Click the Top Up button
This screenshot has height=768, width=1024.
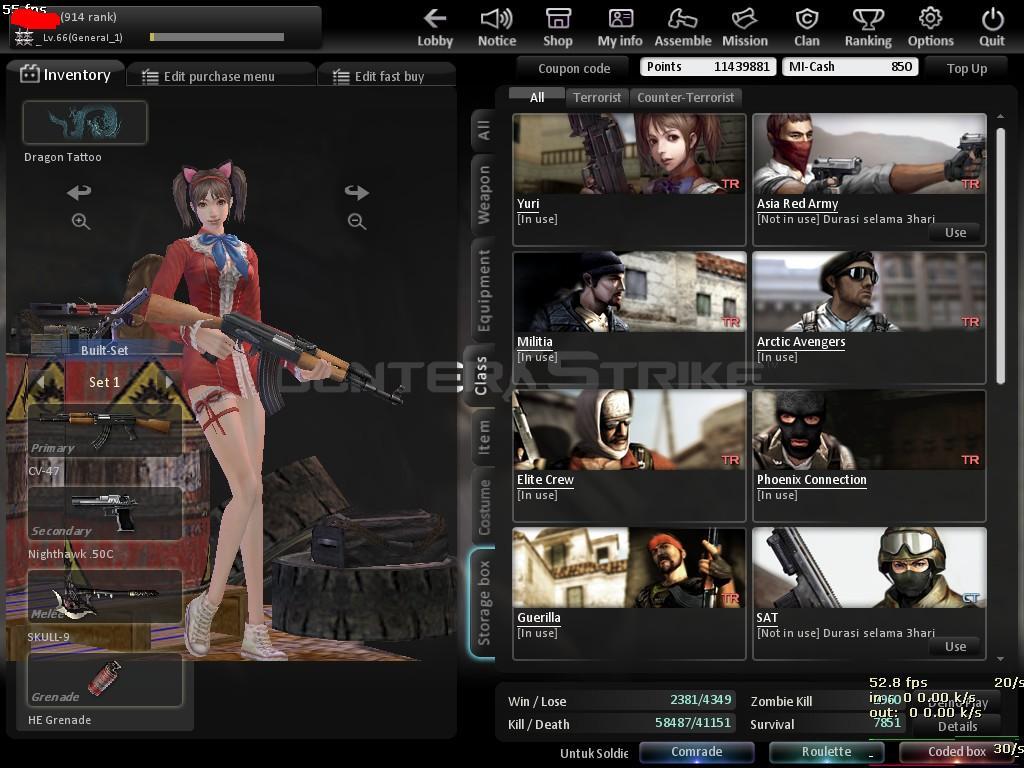967,68
